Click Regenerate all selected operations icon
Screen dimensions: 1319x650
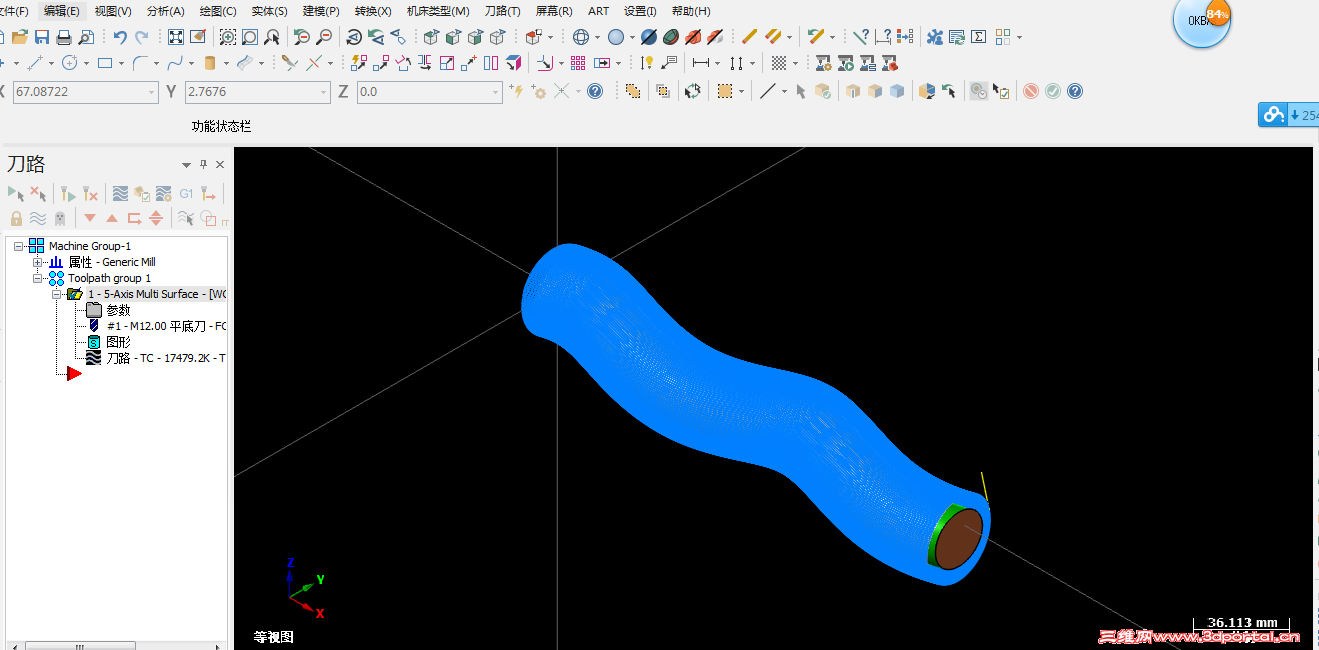tap(68, 193)
